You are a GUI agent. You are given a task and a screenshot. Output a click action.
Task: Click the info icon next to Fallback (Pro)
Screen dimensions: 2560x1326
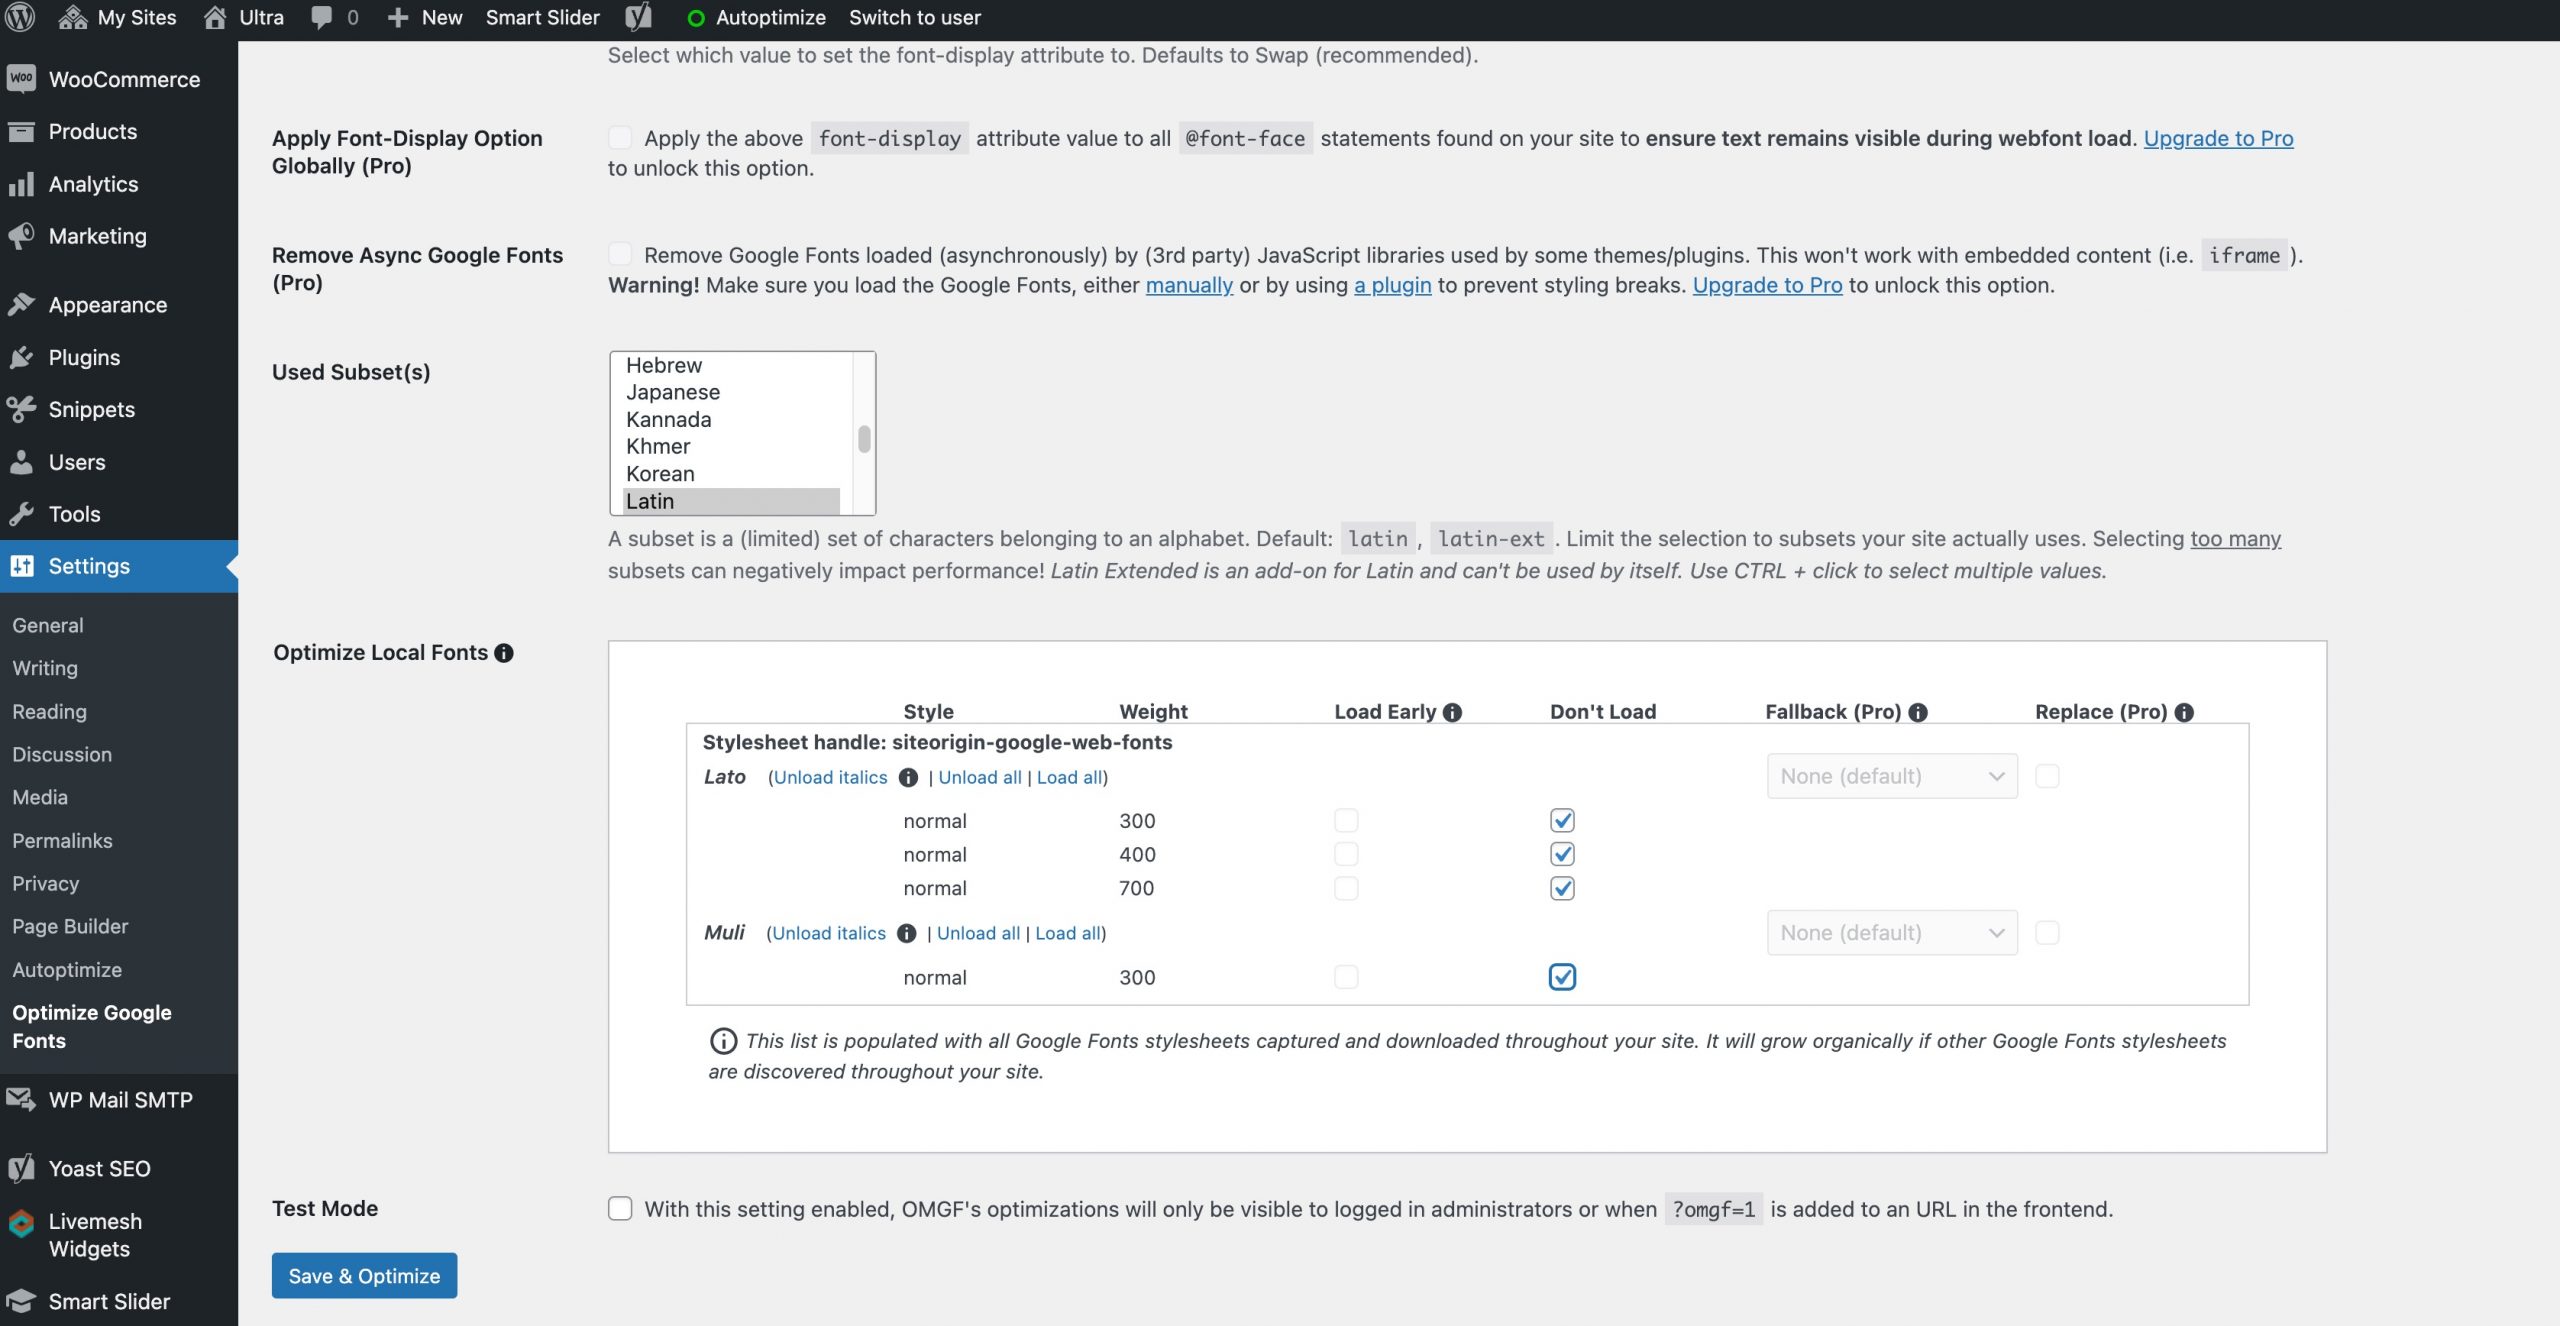(1917, 712)
